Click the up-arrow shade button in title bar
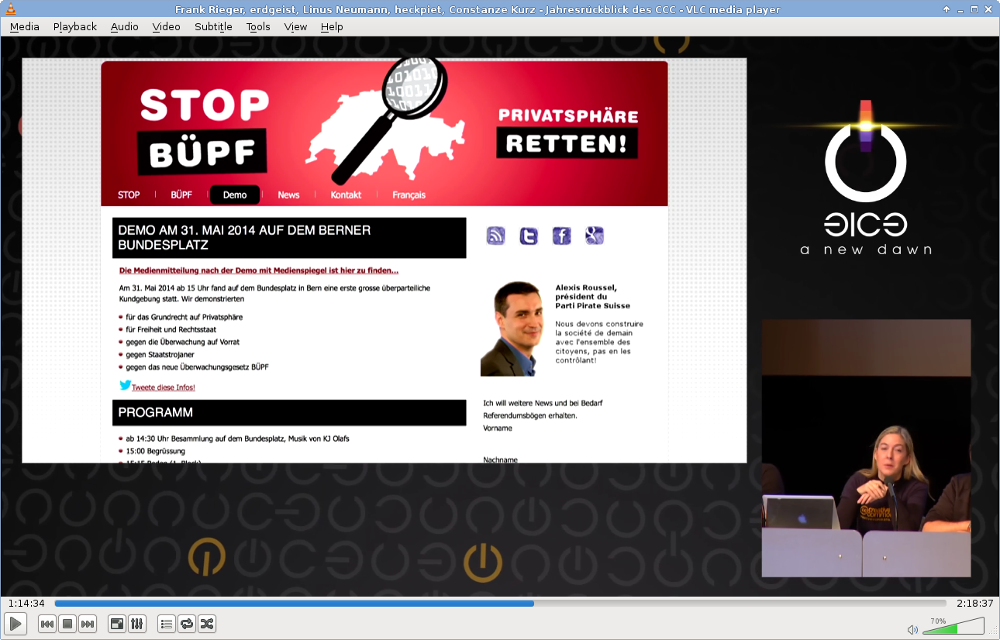1000x640 pixels. click(946, 9)
